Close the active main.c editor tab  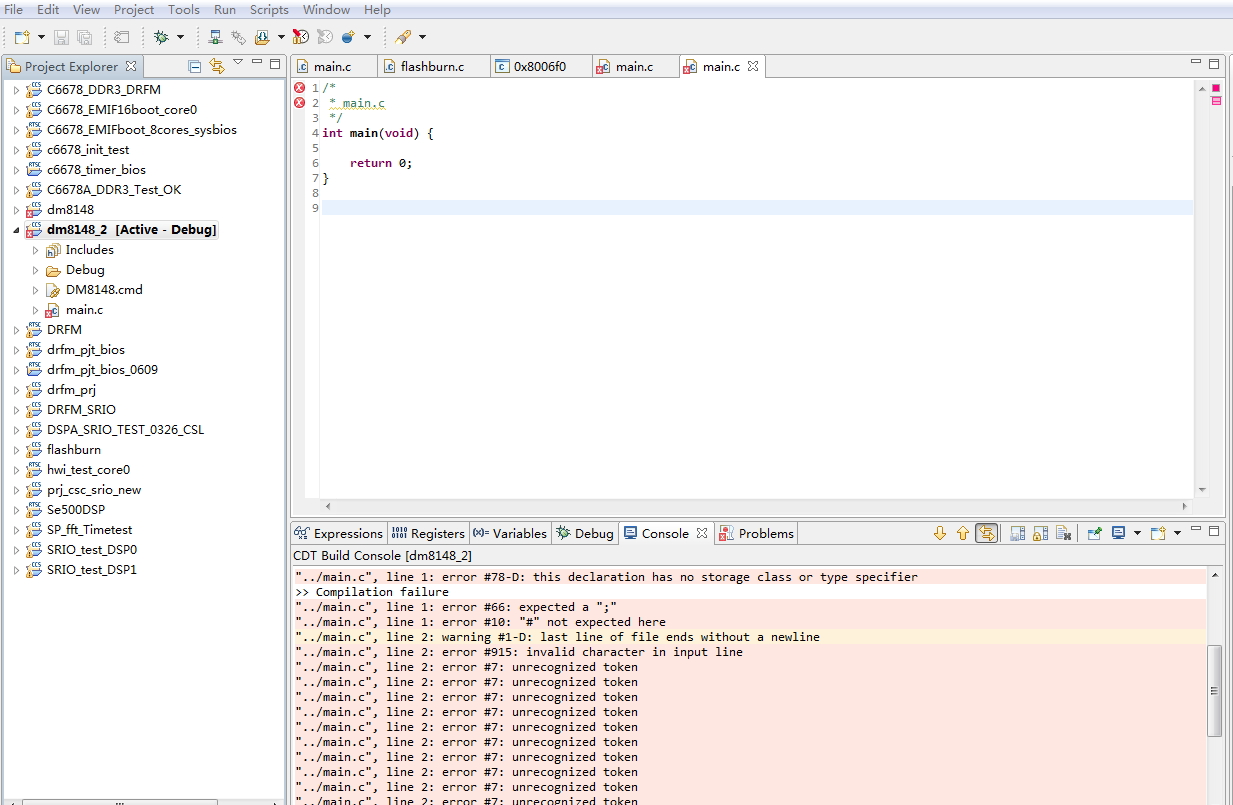(x=753, y=66)
